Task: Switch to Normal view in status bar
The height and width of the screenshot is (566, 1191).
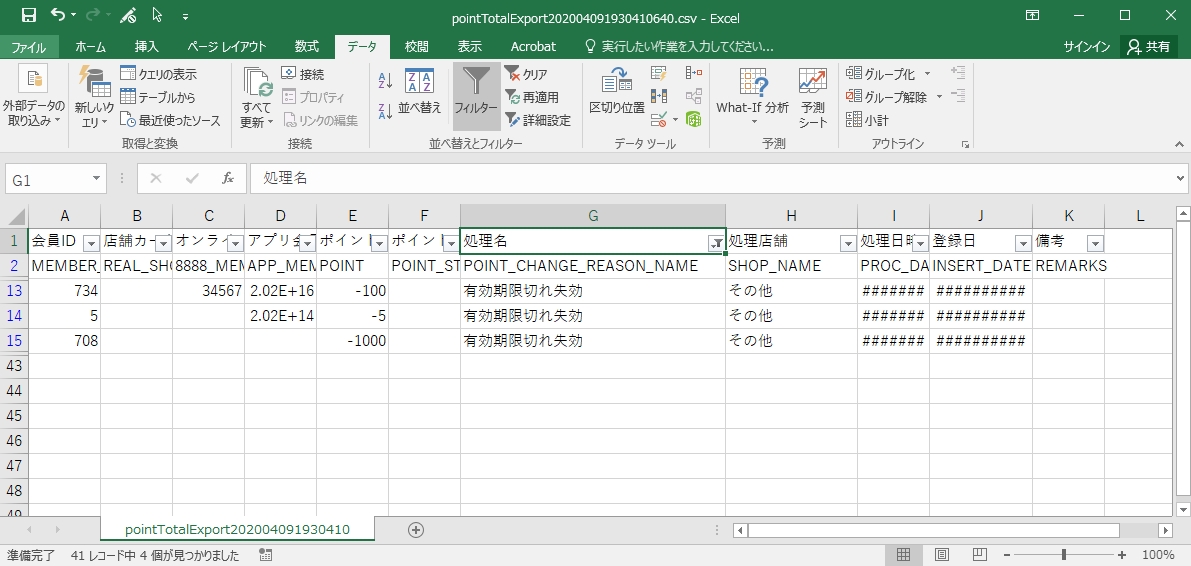Action: click(x=903, y=555)
